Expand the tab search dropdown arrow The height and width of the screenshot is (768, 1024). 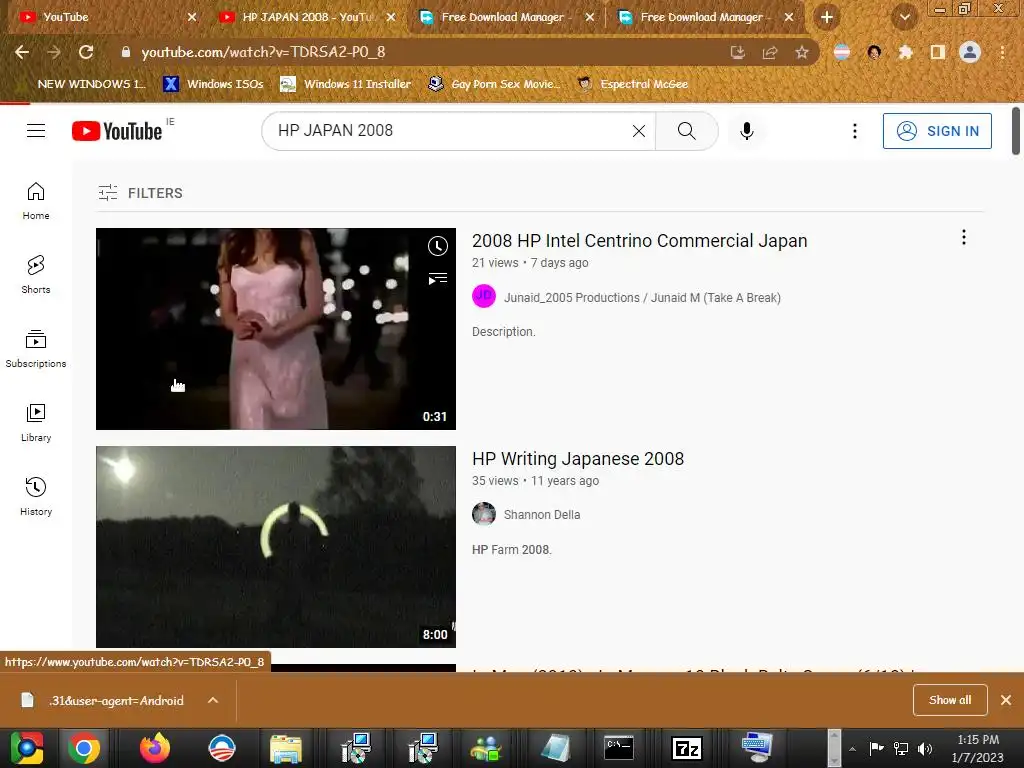click(x=905, y=18)
